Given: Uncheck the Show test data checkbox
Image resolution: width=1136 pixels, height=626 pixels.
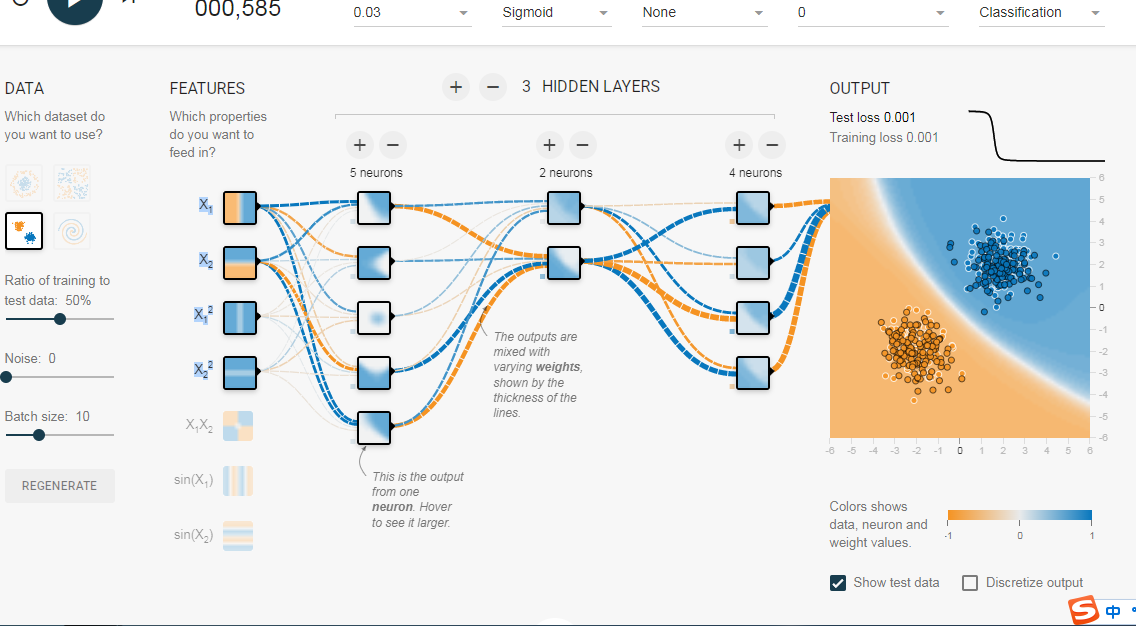Looking at the screenshot, I should click(x=838, y=583).
